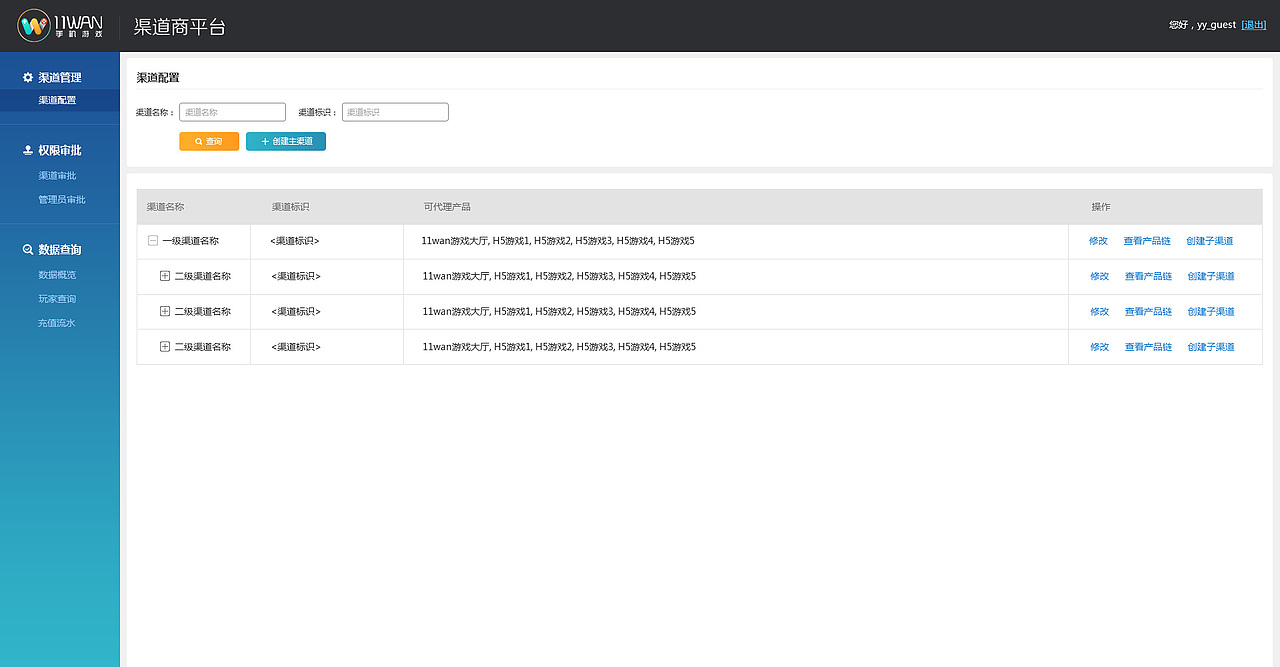
Task: Click the 一级渠道名称 row label
Action: tap(190, 241)
